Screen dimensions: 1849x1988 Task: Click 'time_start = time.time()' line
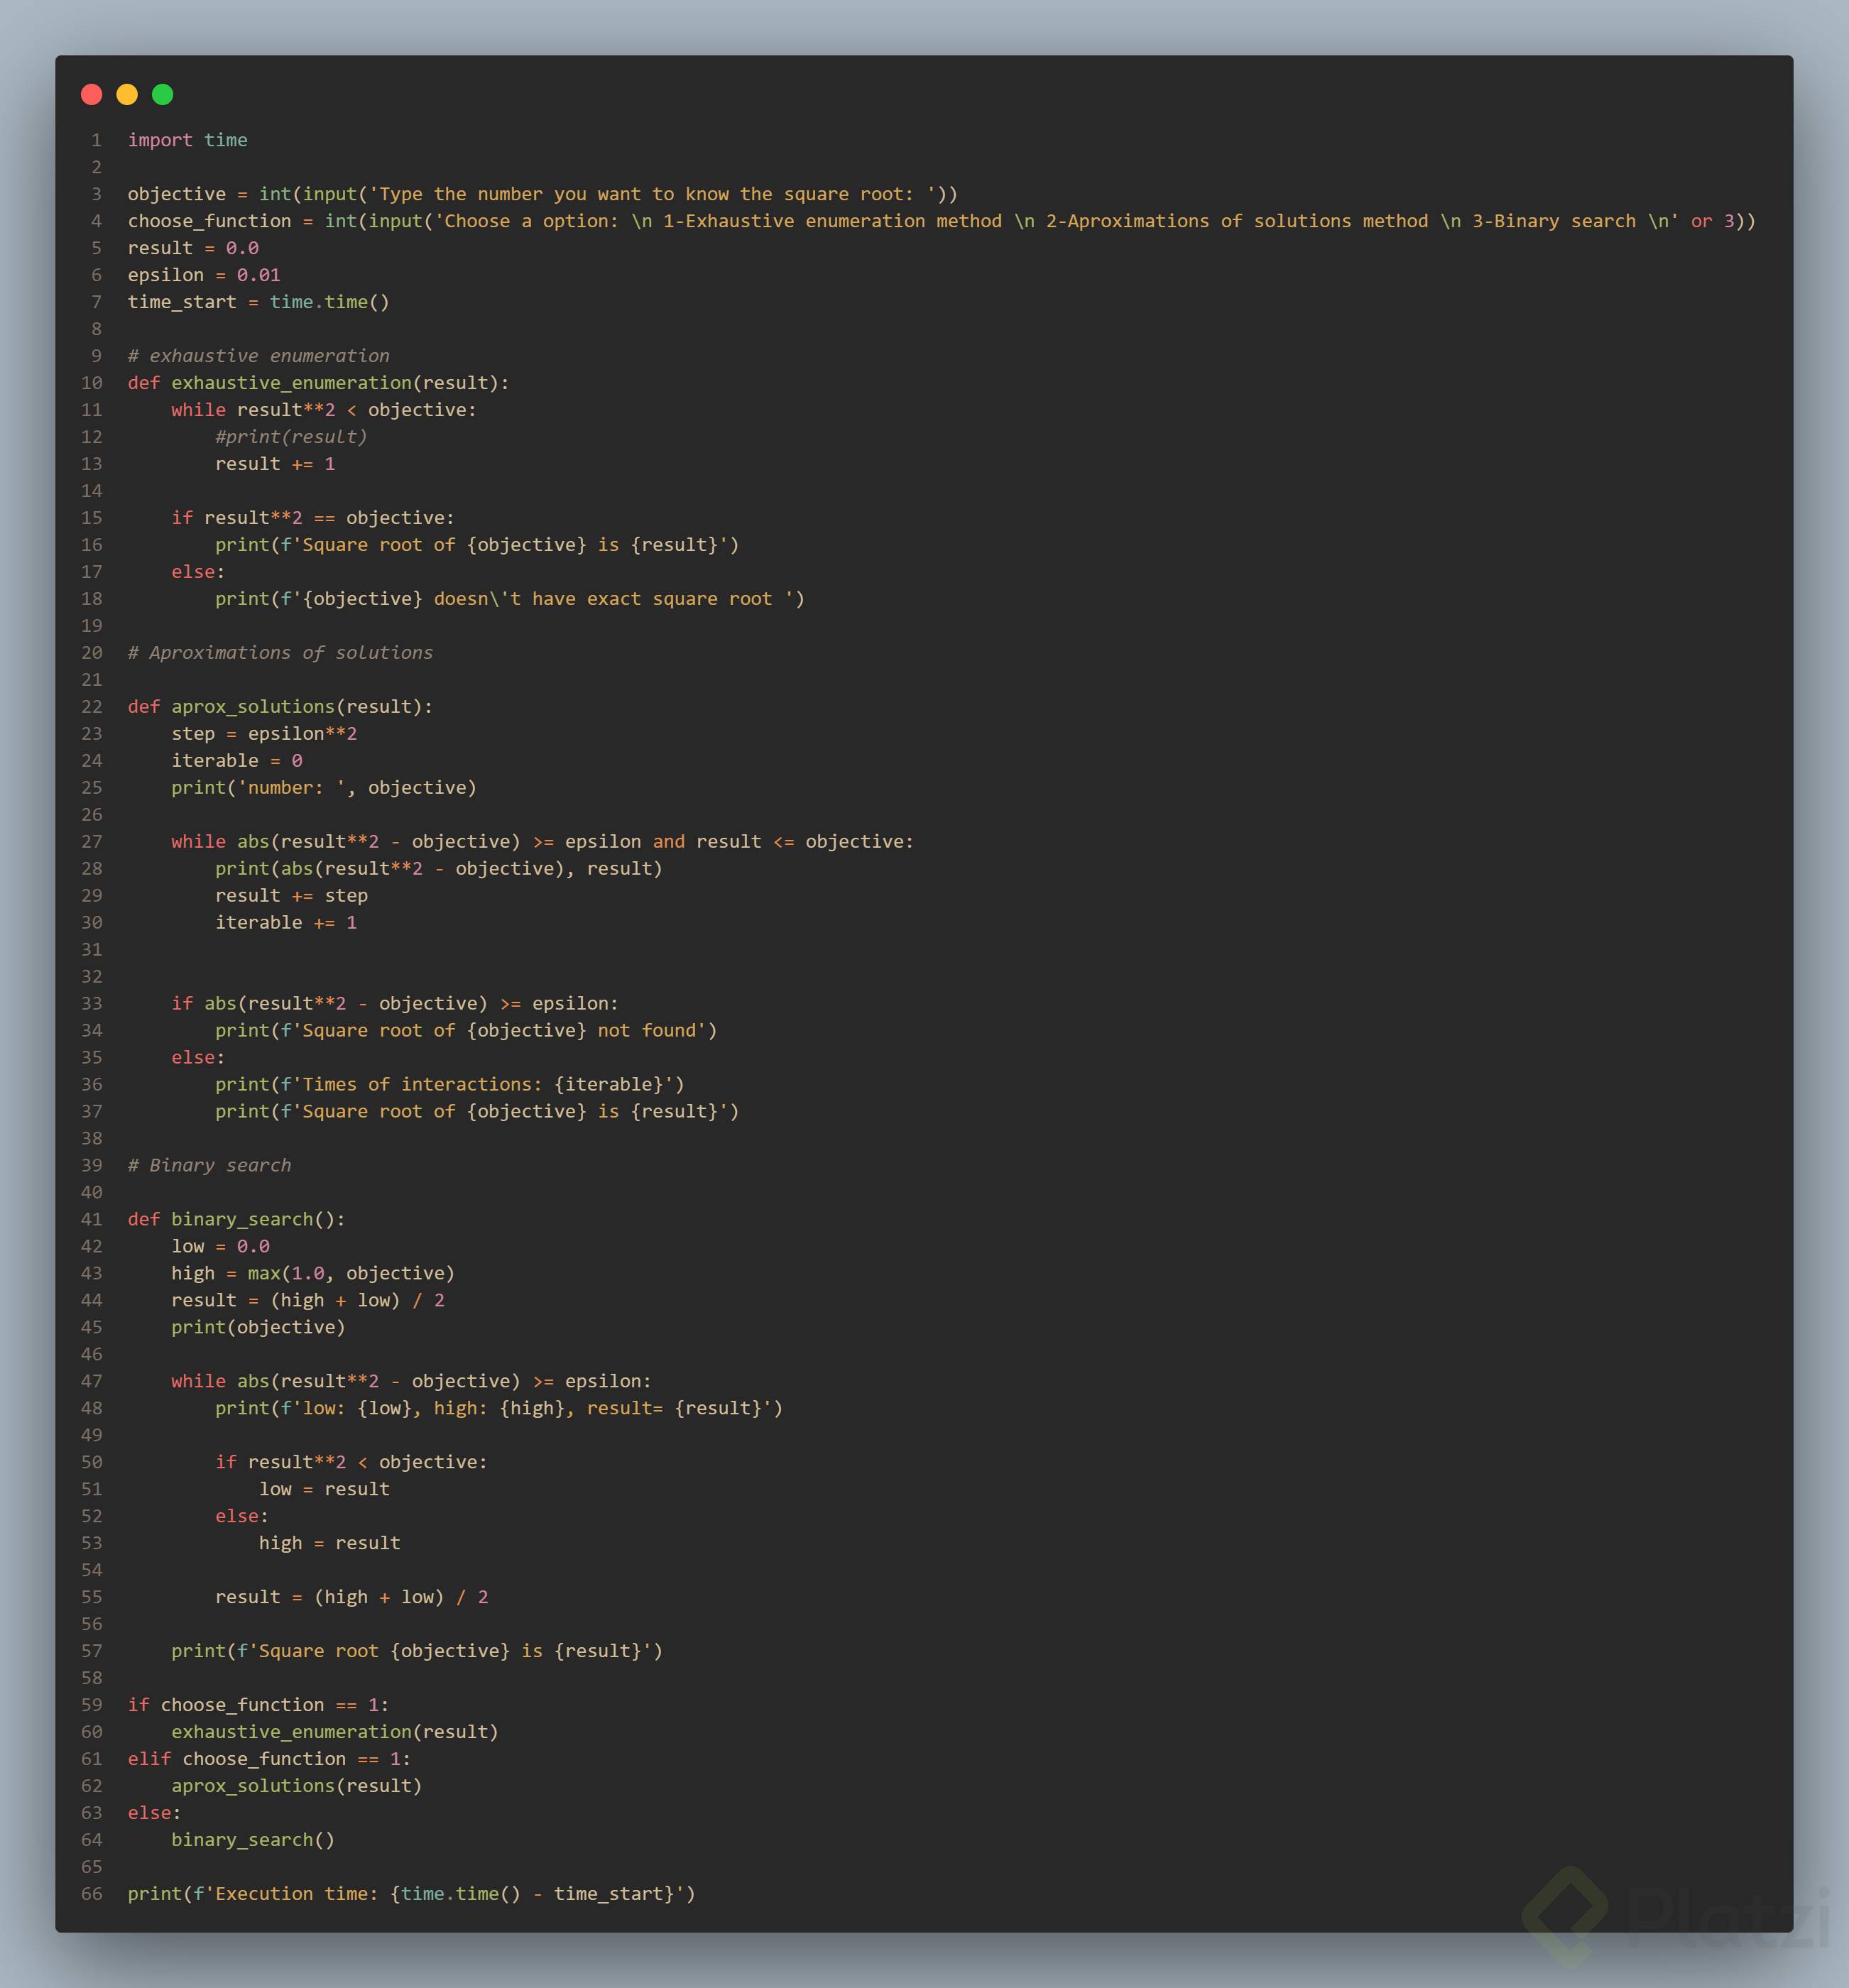258,302
